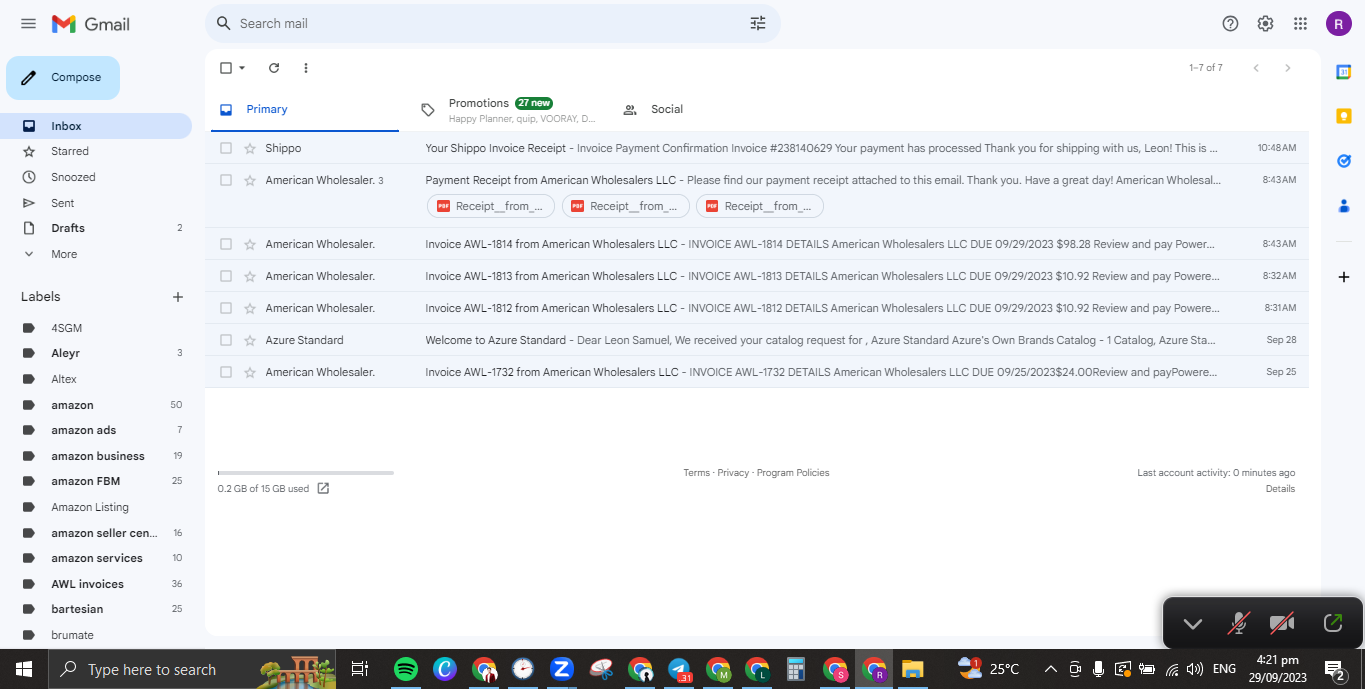This screenshot has height=689, width=1365.
Task: Click the storage usage progress bar
Action: pyautogui.click(x=305, y=473)
